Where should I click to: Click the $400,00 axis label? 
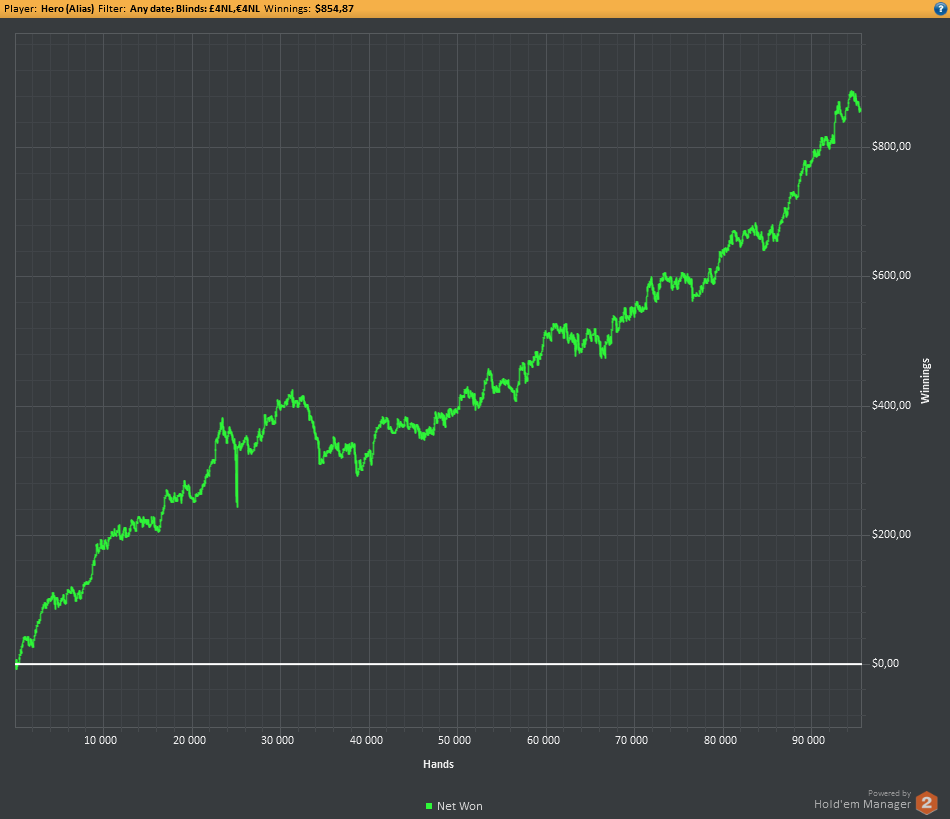click(891, 405)
